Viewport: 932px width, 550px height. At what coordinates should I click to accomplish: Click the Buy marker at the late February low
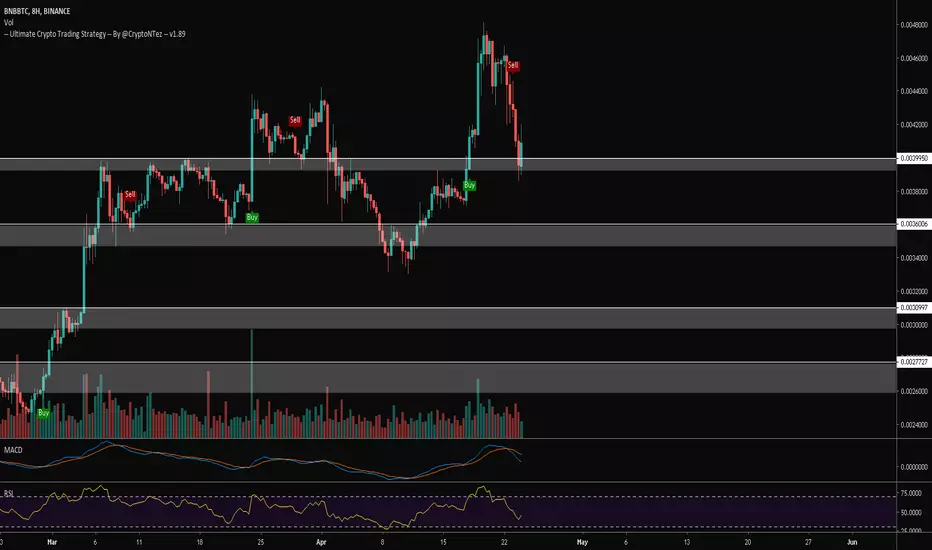click(43, 413)
